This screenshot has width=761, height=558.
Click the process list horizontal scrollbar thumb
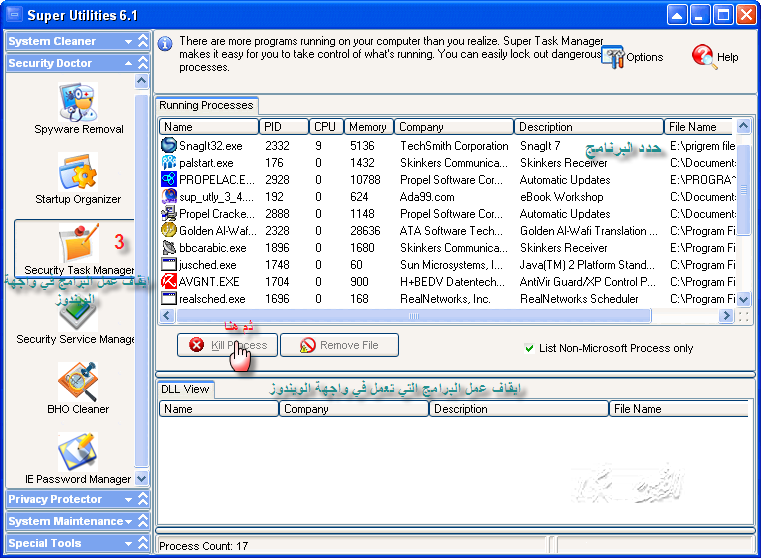pos(414,316)
